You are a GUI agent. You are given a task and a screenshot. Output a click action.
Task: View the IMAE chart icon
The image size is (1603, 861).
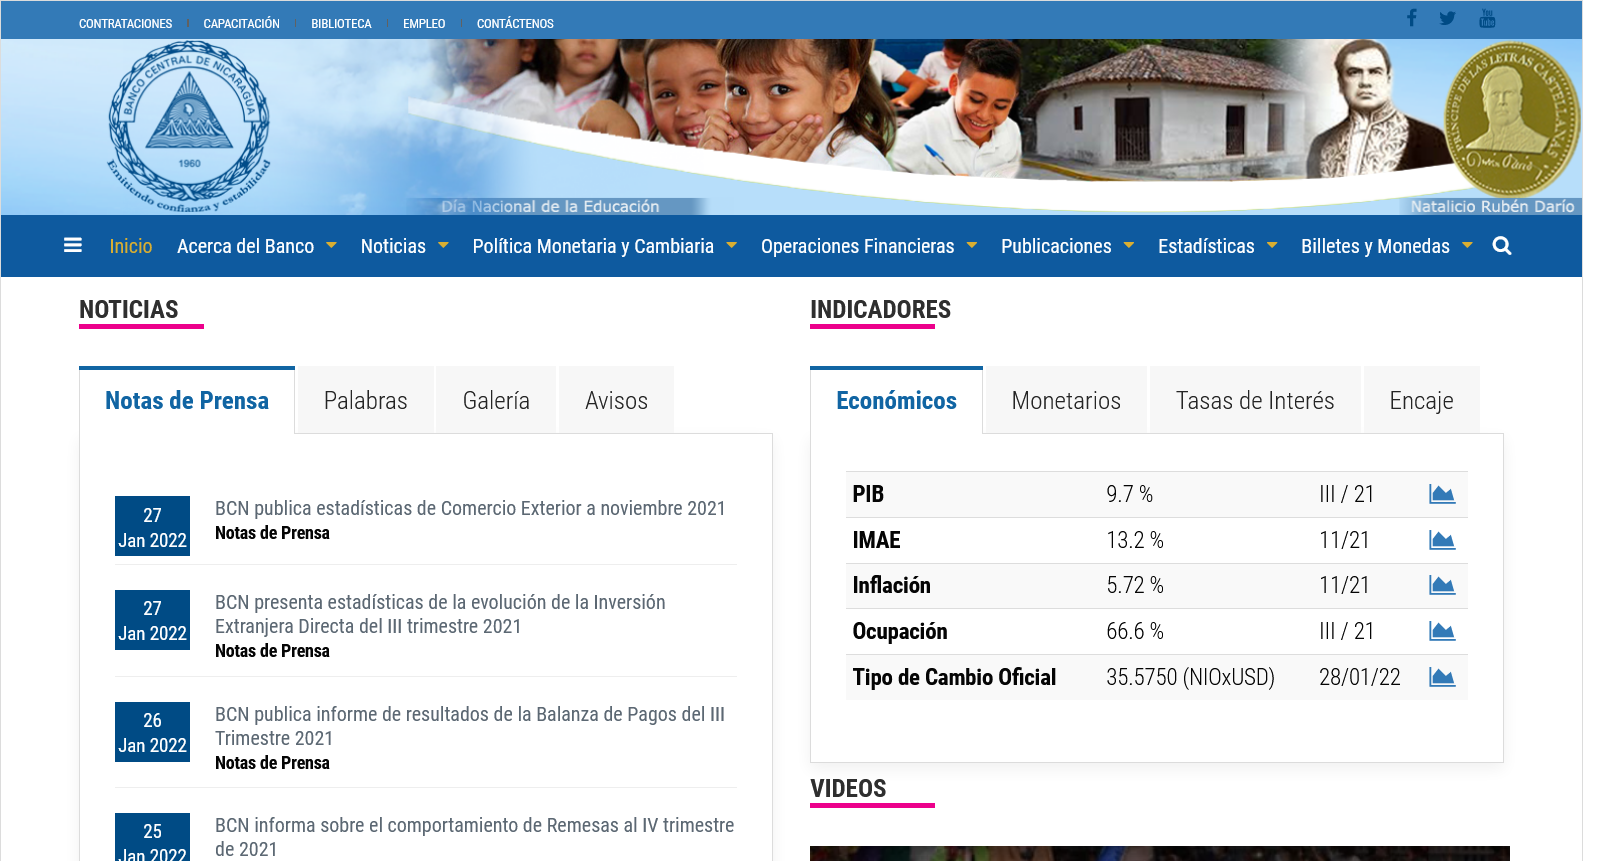[1441, 540]
